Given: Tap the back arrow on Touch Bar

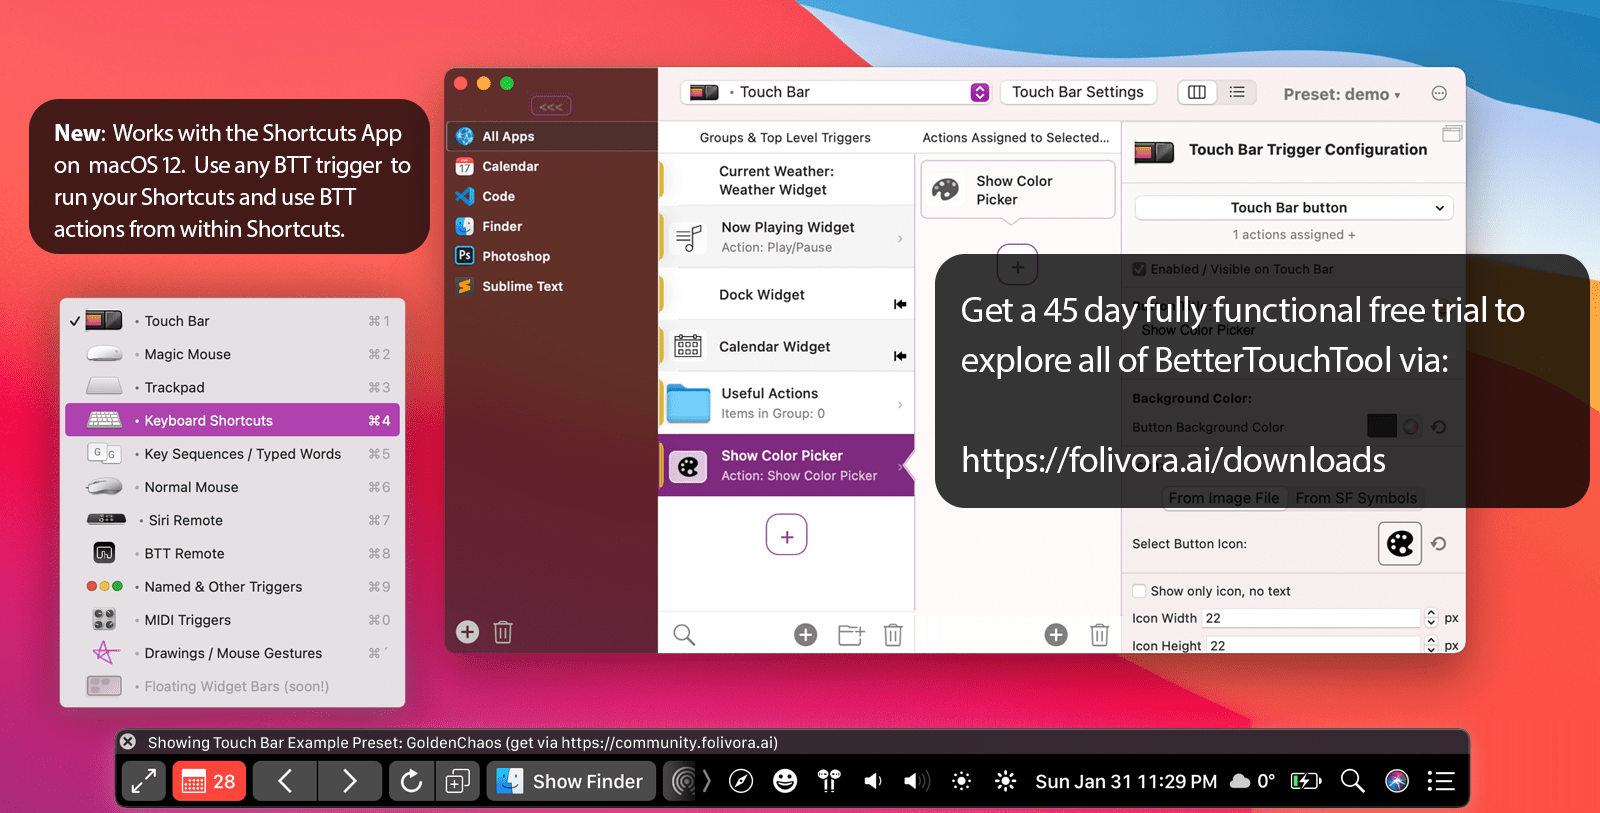Looking at the screenshot, I should 285,781.
